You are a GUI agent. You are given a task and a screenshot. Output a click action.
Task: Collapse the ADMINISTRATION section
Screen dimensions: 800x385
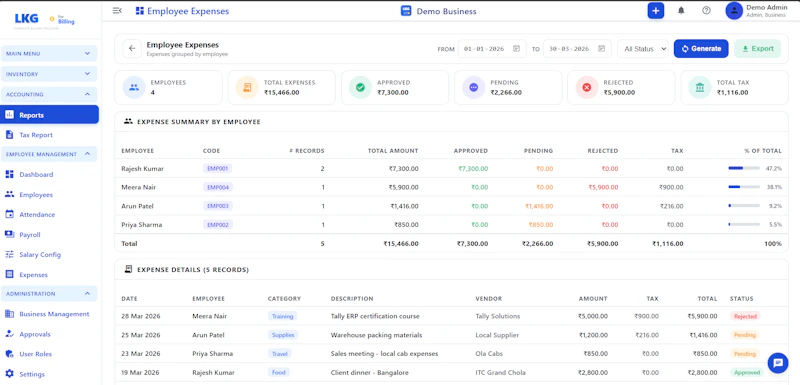[49, 294]
